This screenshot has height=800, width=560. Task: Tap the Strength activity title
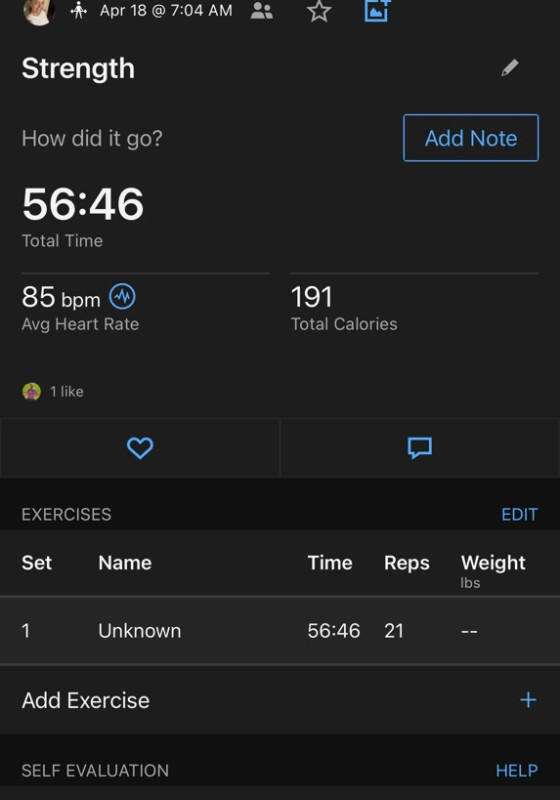pyautogui.click(x=78, y=68)
